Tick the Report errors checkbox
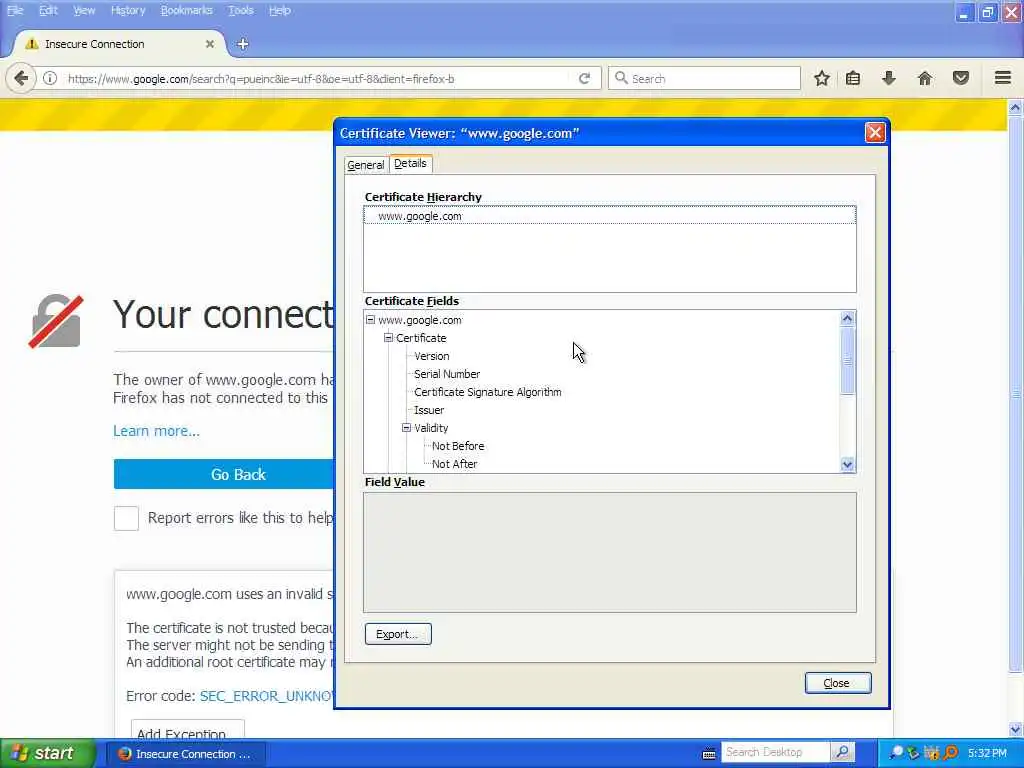 click(126, 518)
